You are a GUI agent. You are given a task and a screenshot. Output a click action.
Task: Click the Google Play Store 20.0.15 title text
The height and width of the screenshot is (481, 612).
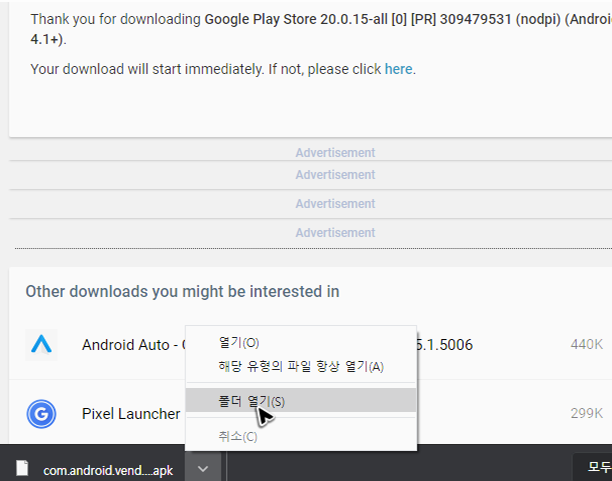321,29
